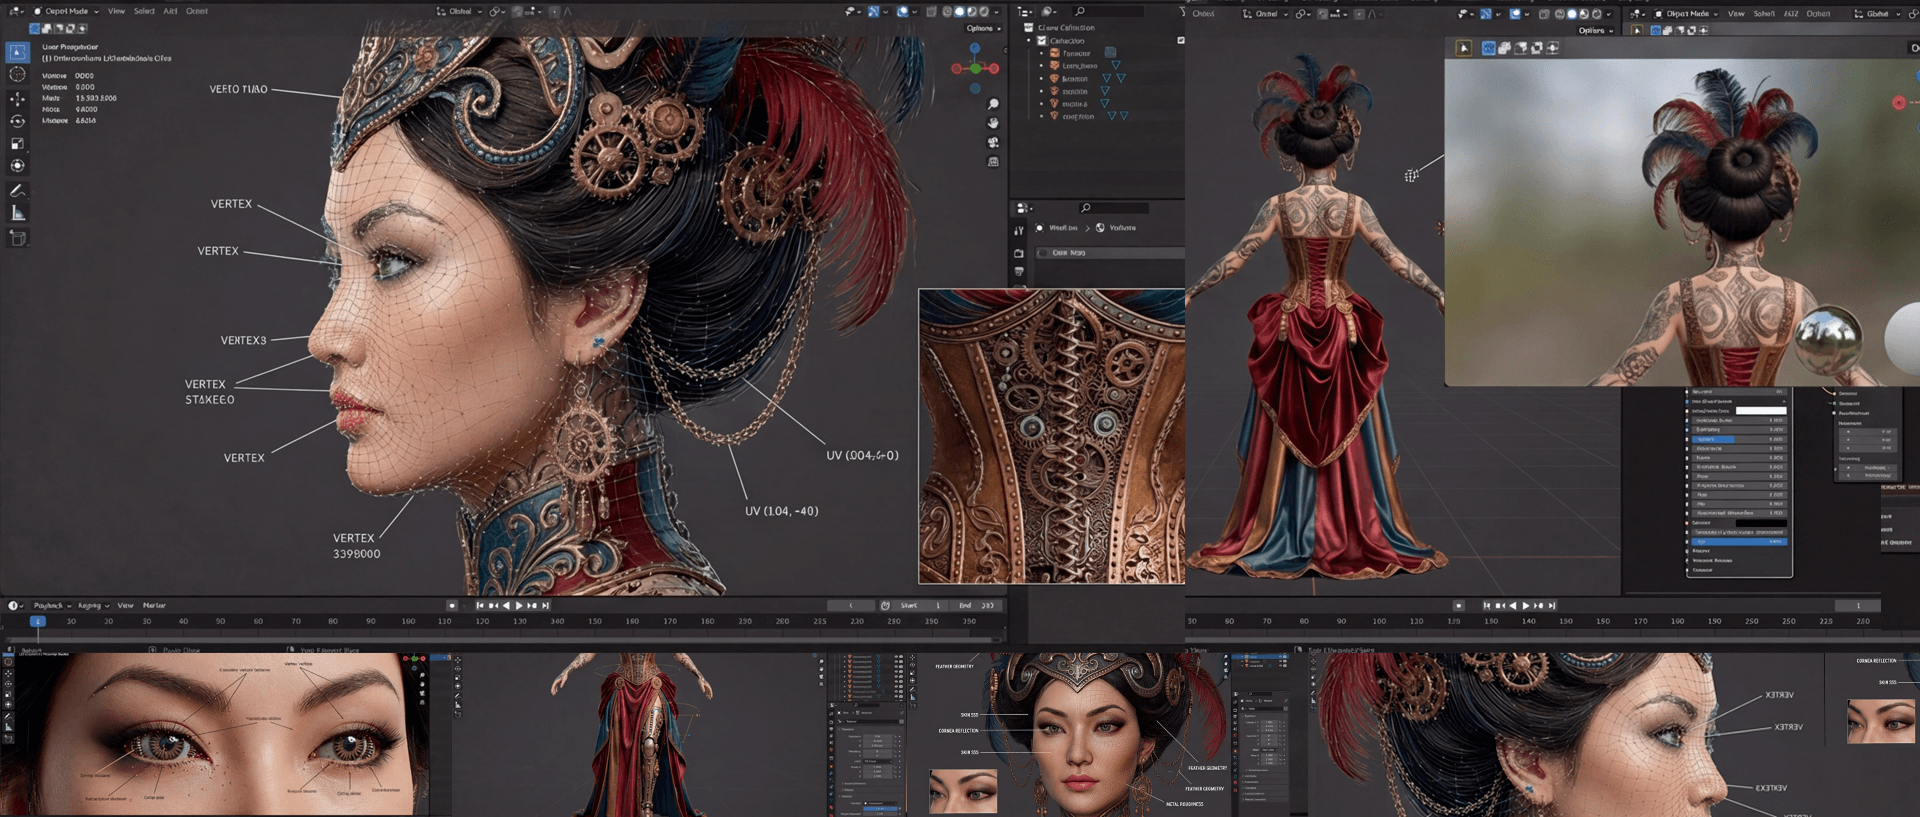
Task: Select the Rotate tool in left toolbar
Action: (17, 121)
